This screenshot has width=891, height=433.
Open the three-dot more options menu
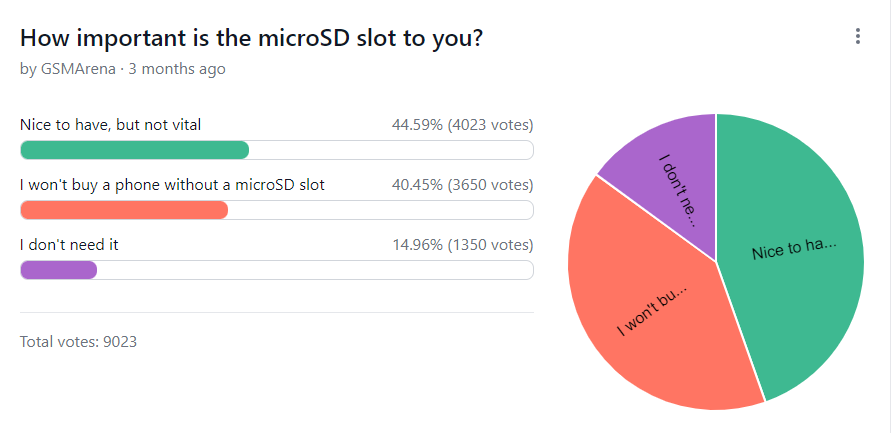pyautogui.click(x=858, y=37)
